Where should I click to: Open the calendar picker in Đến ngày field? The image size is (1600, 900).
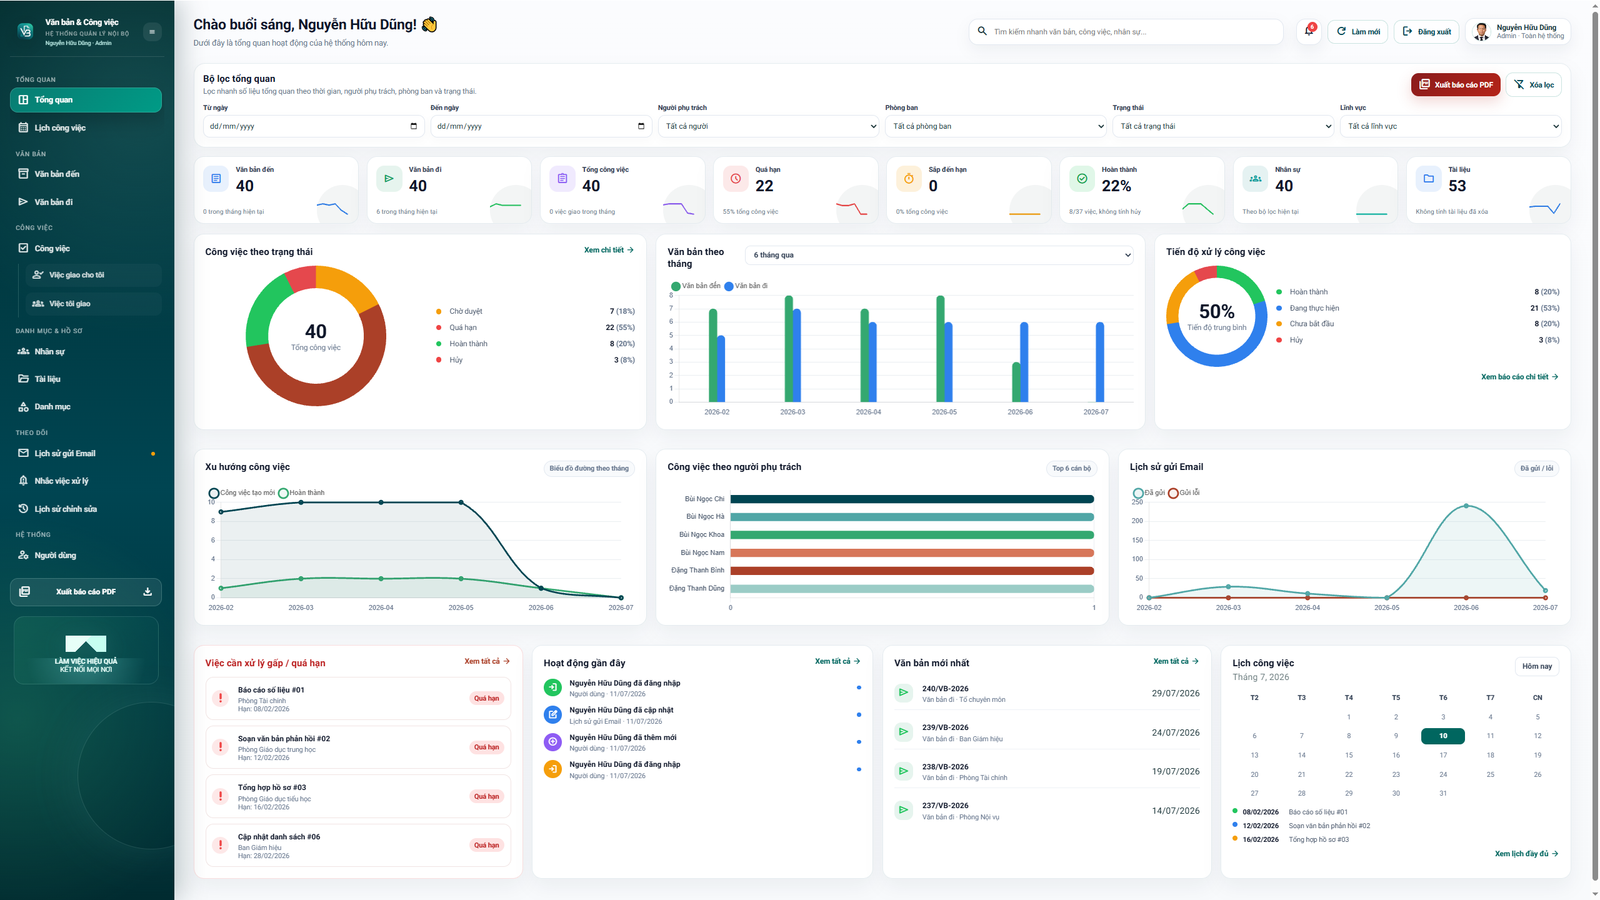(641, 126)
